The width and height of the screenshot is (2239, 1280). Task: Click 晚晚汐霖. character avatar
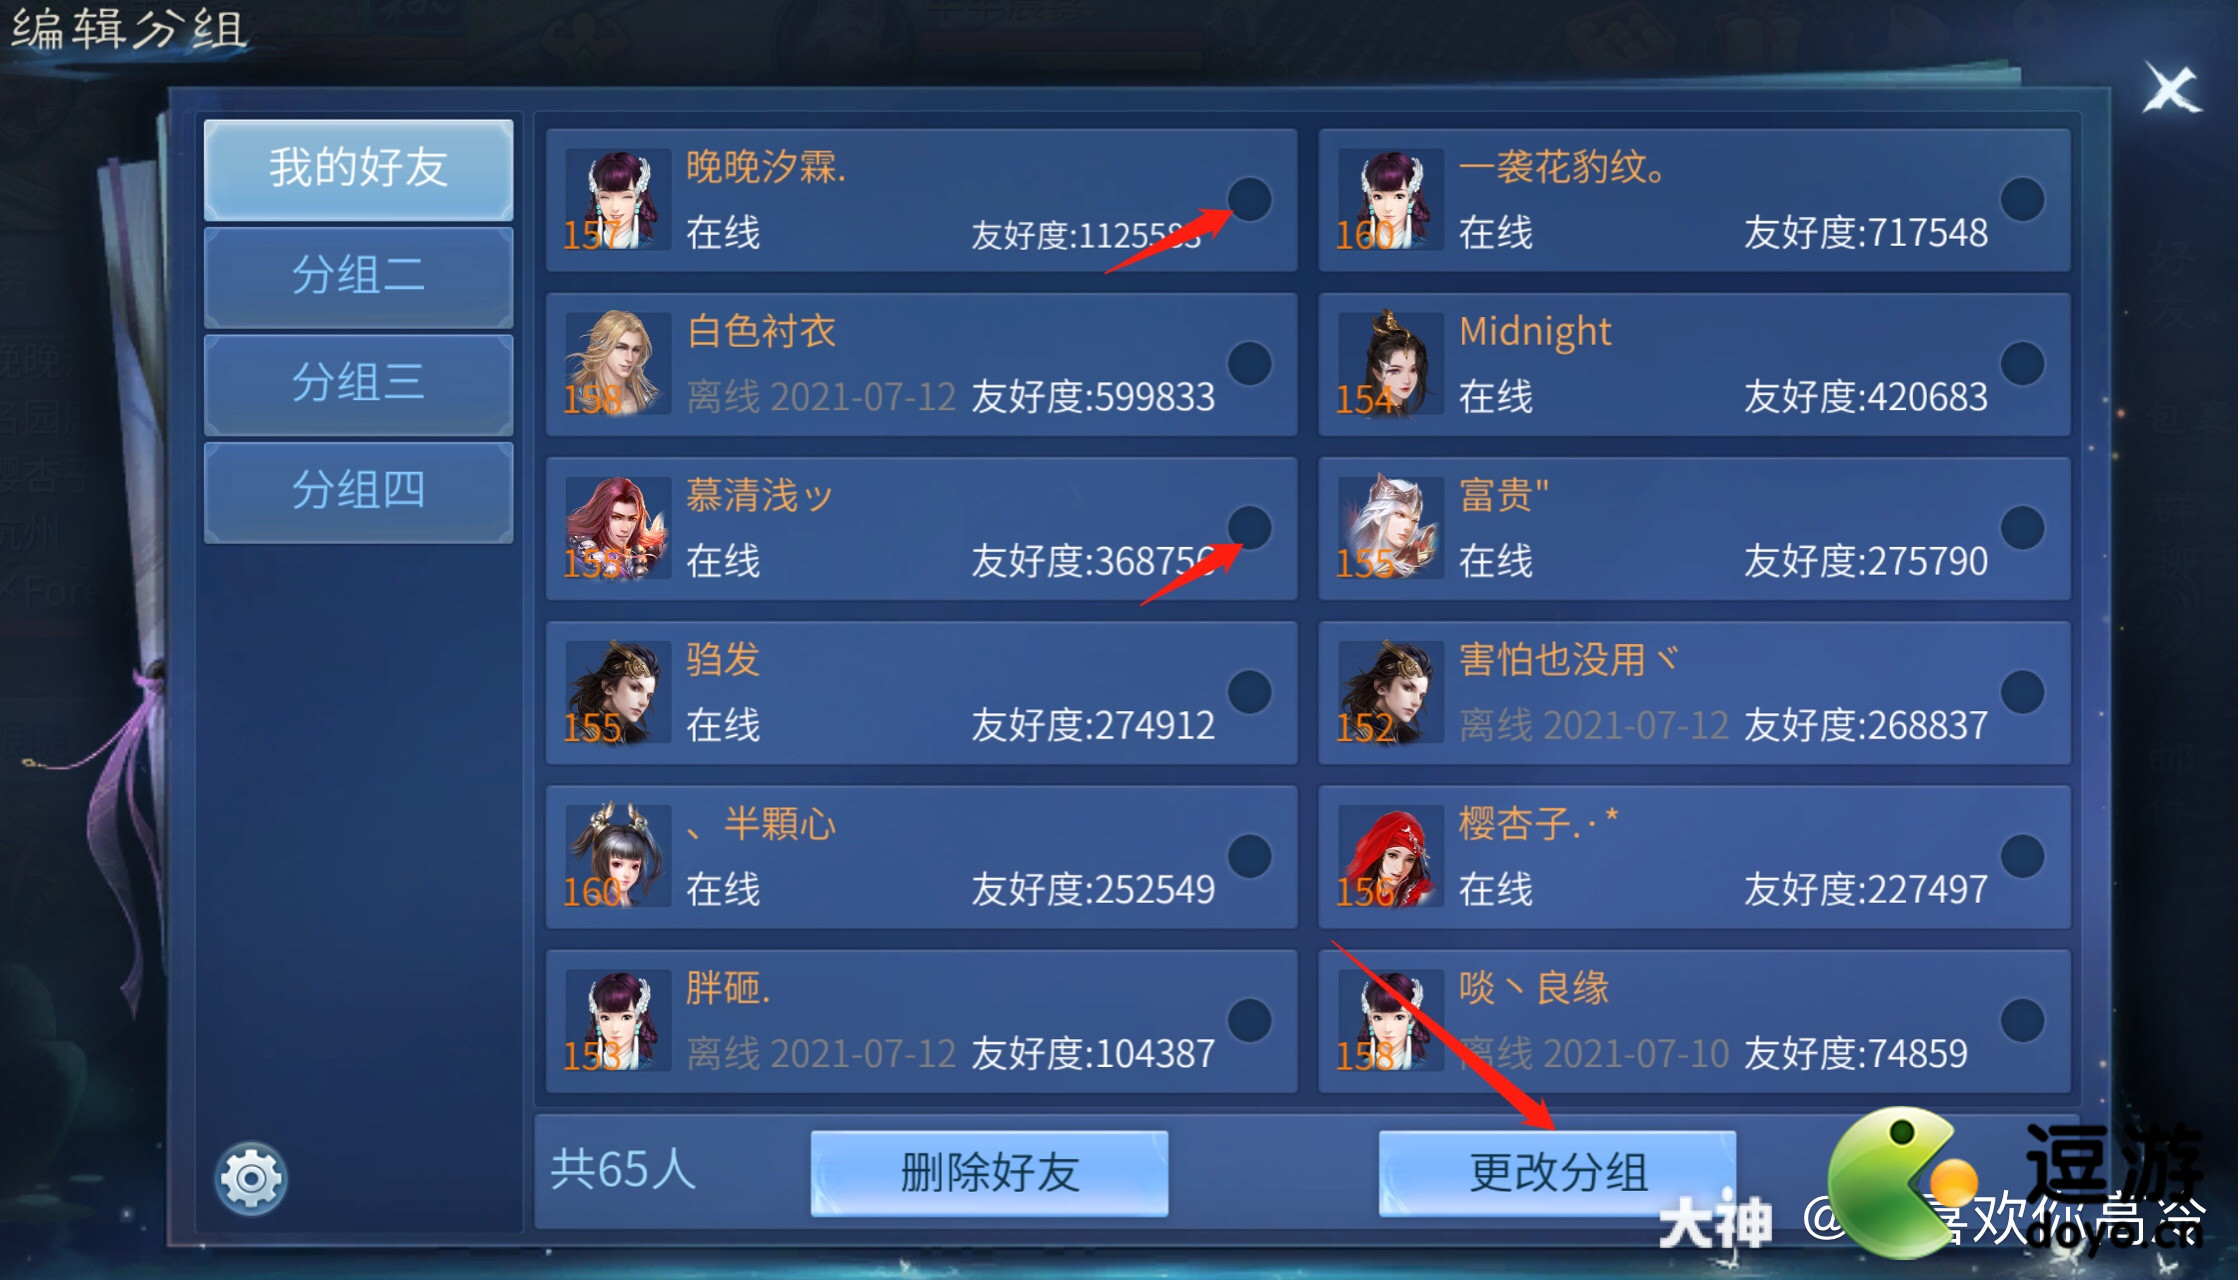(x=617, y=199)
